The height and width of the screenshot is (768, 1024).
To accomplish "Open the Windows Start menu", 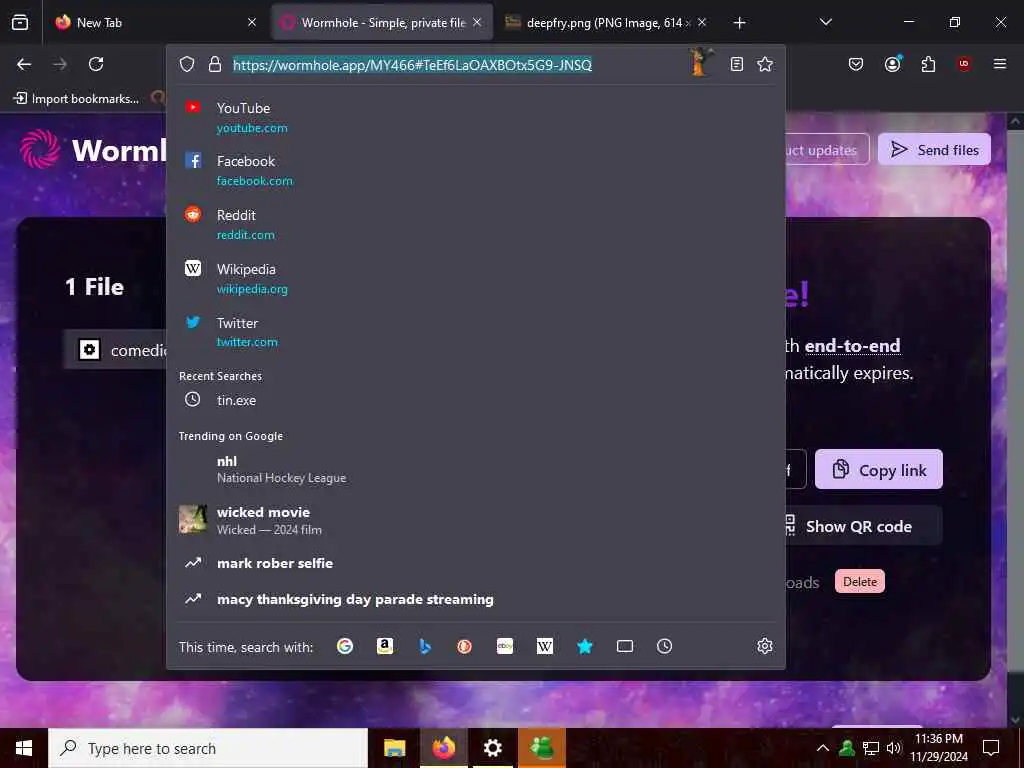I will [24, 748].
